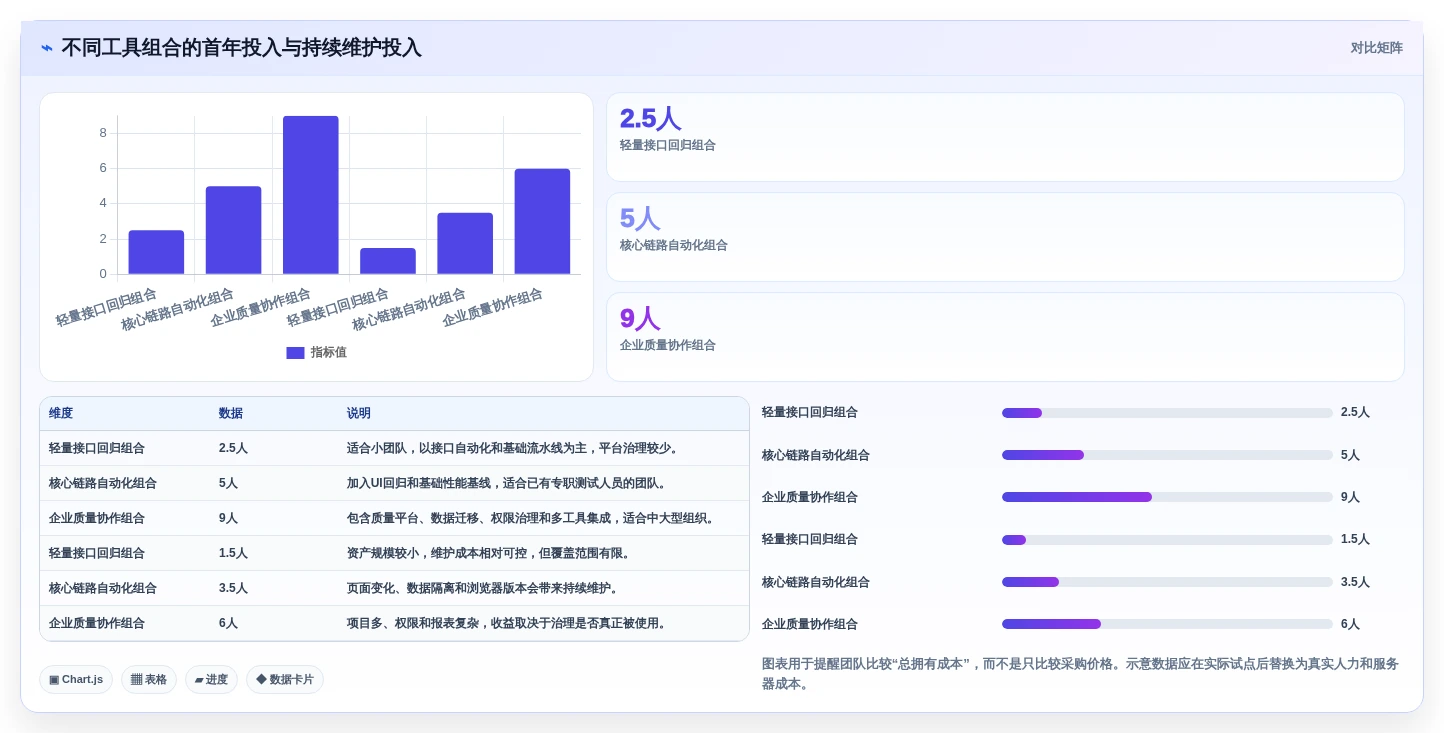This screenshot has height=733, width=1444.
Task: Click the description starting 加入UI回归和基础性能基线
Action: [x=507, y=483]
